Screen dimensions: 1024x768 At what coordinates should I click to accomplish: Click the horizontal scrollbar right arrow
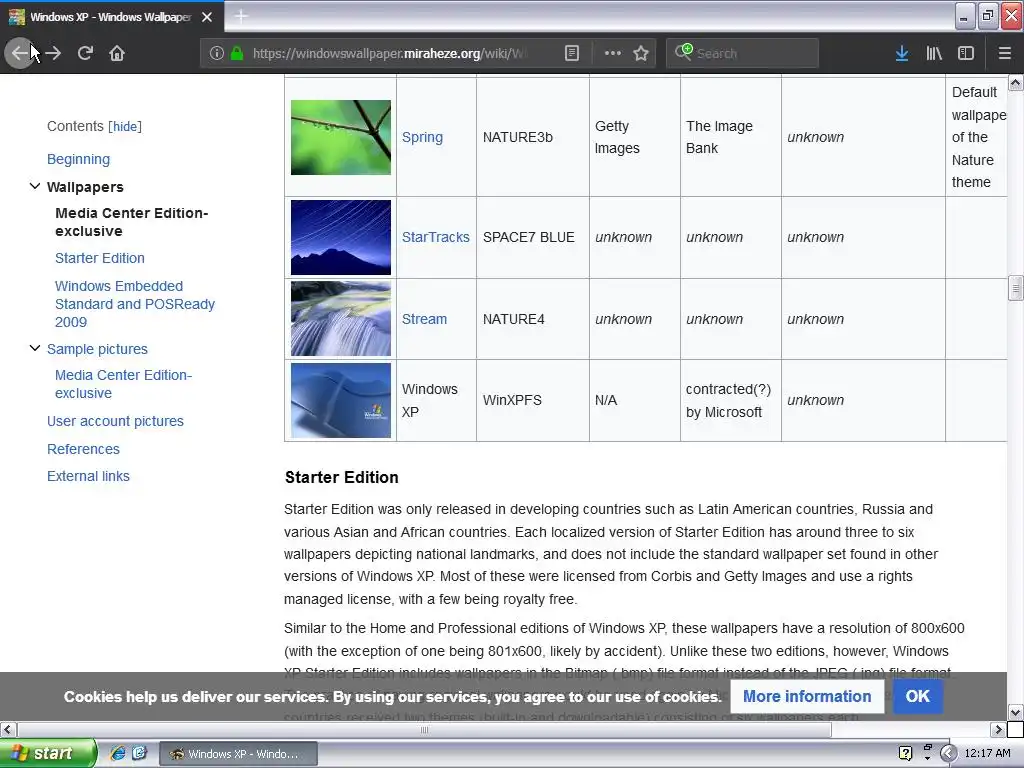pos(998,729)
